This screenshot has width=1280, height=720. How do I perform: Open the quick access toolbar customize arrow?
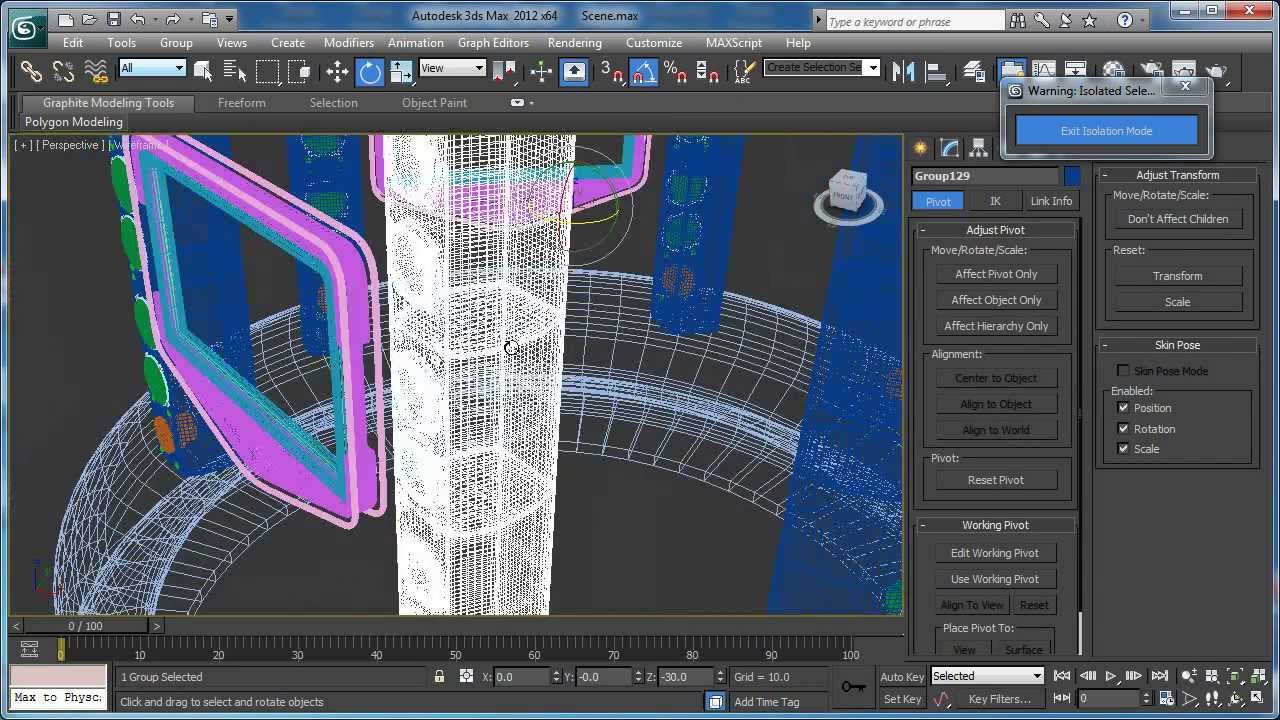[x=230, y=19]
